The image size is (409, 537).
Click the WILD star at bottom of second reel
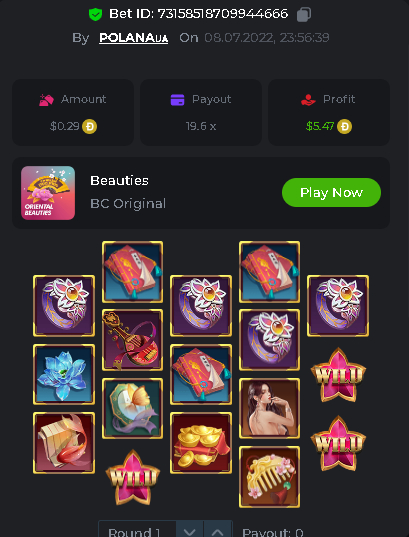click(133, 478)
